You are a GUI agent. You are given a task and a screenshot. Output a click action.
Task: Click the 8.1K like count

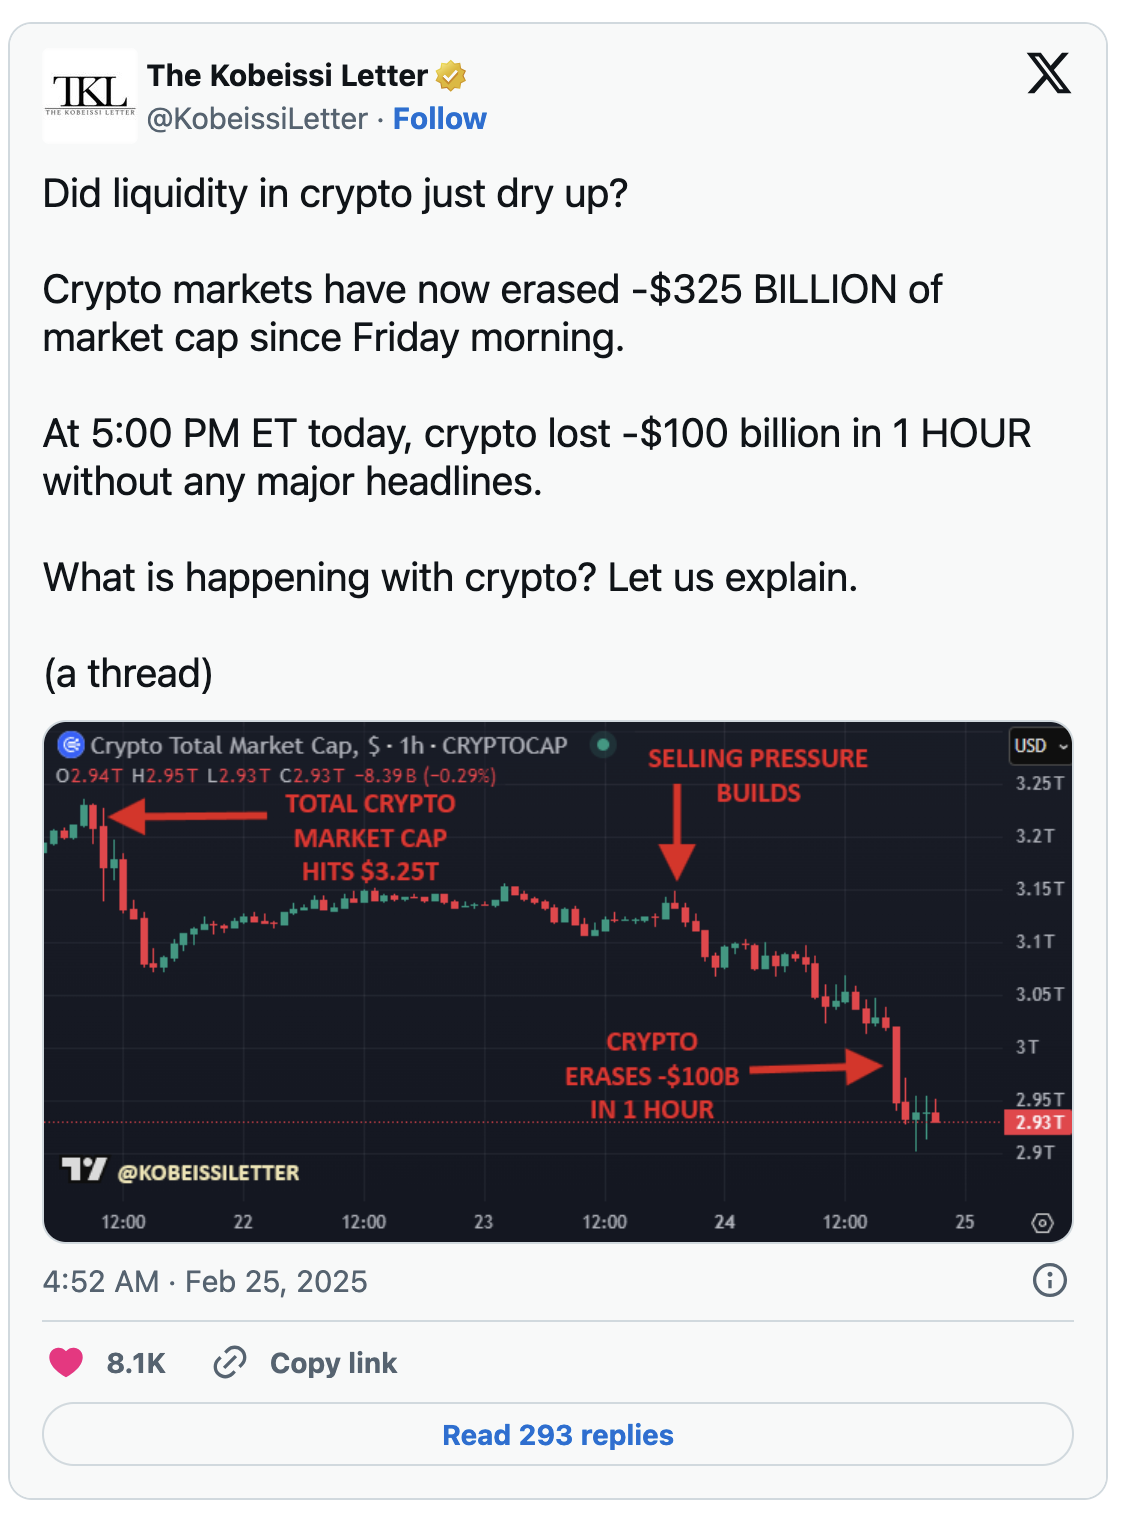(136, 1362)
